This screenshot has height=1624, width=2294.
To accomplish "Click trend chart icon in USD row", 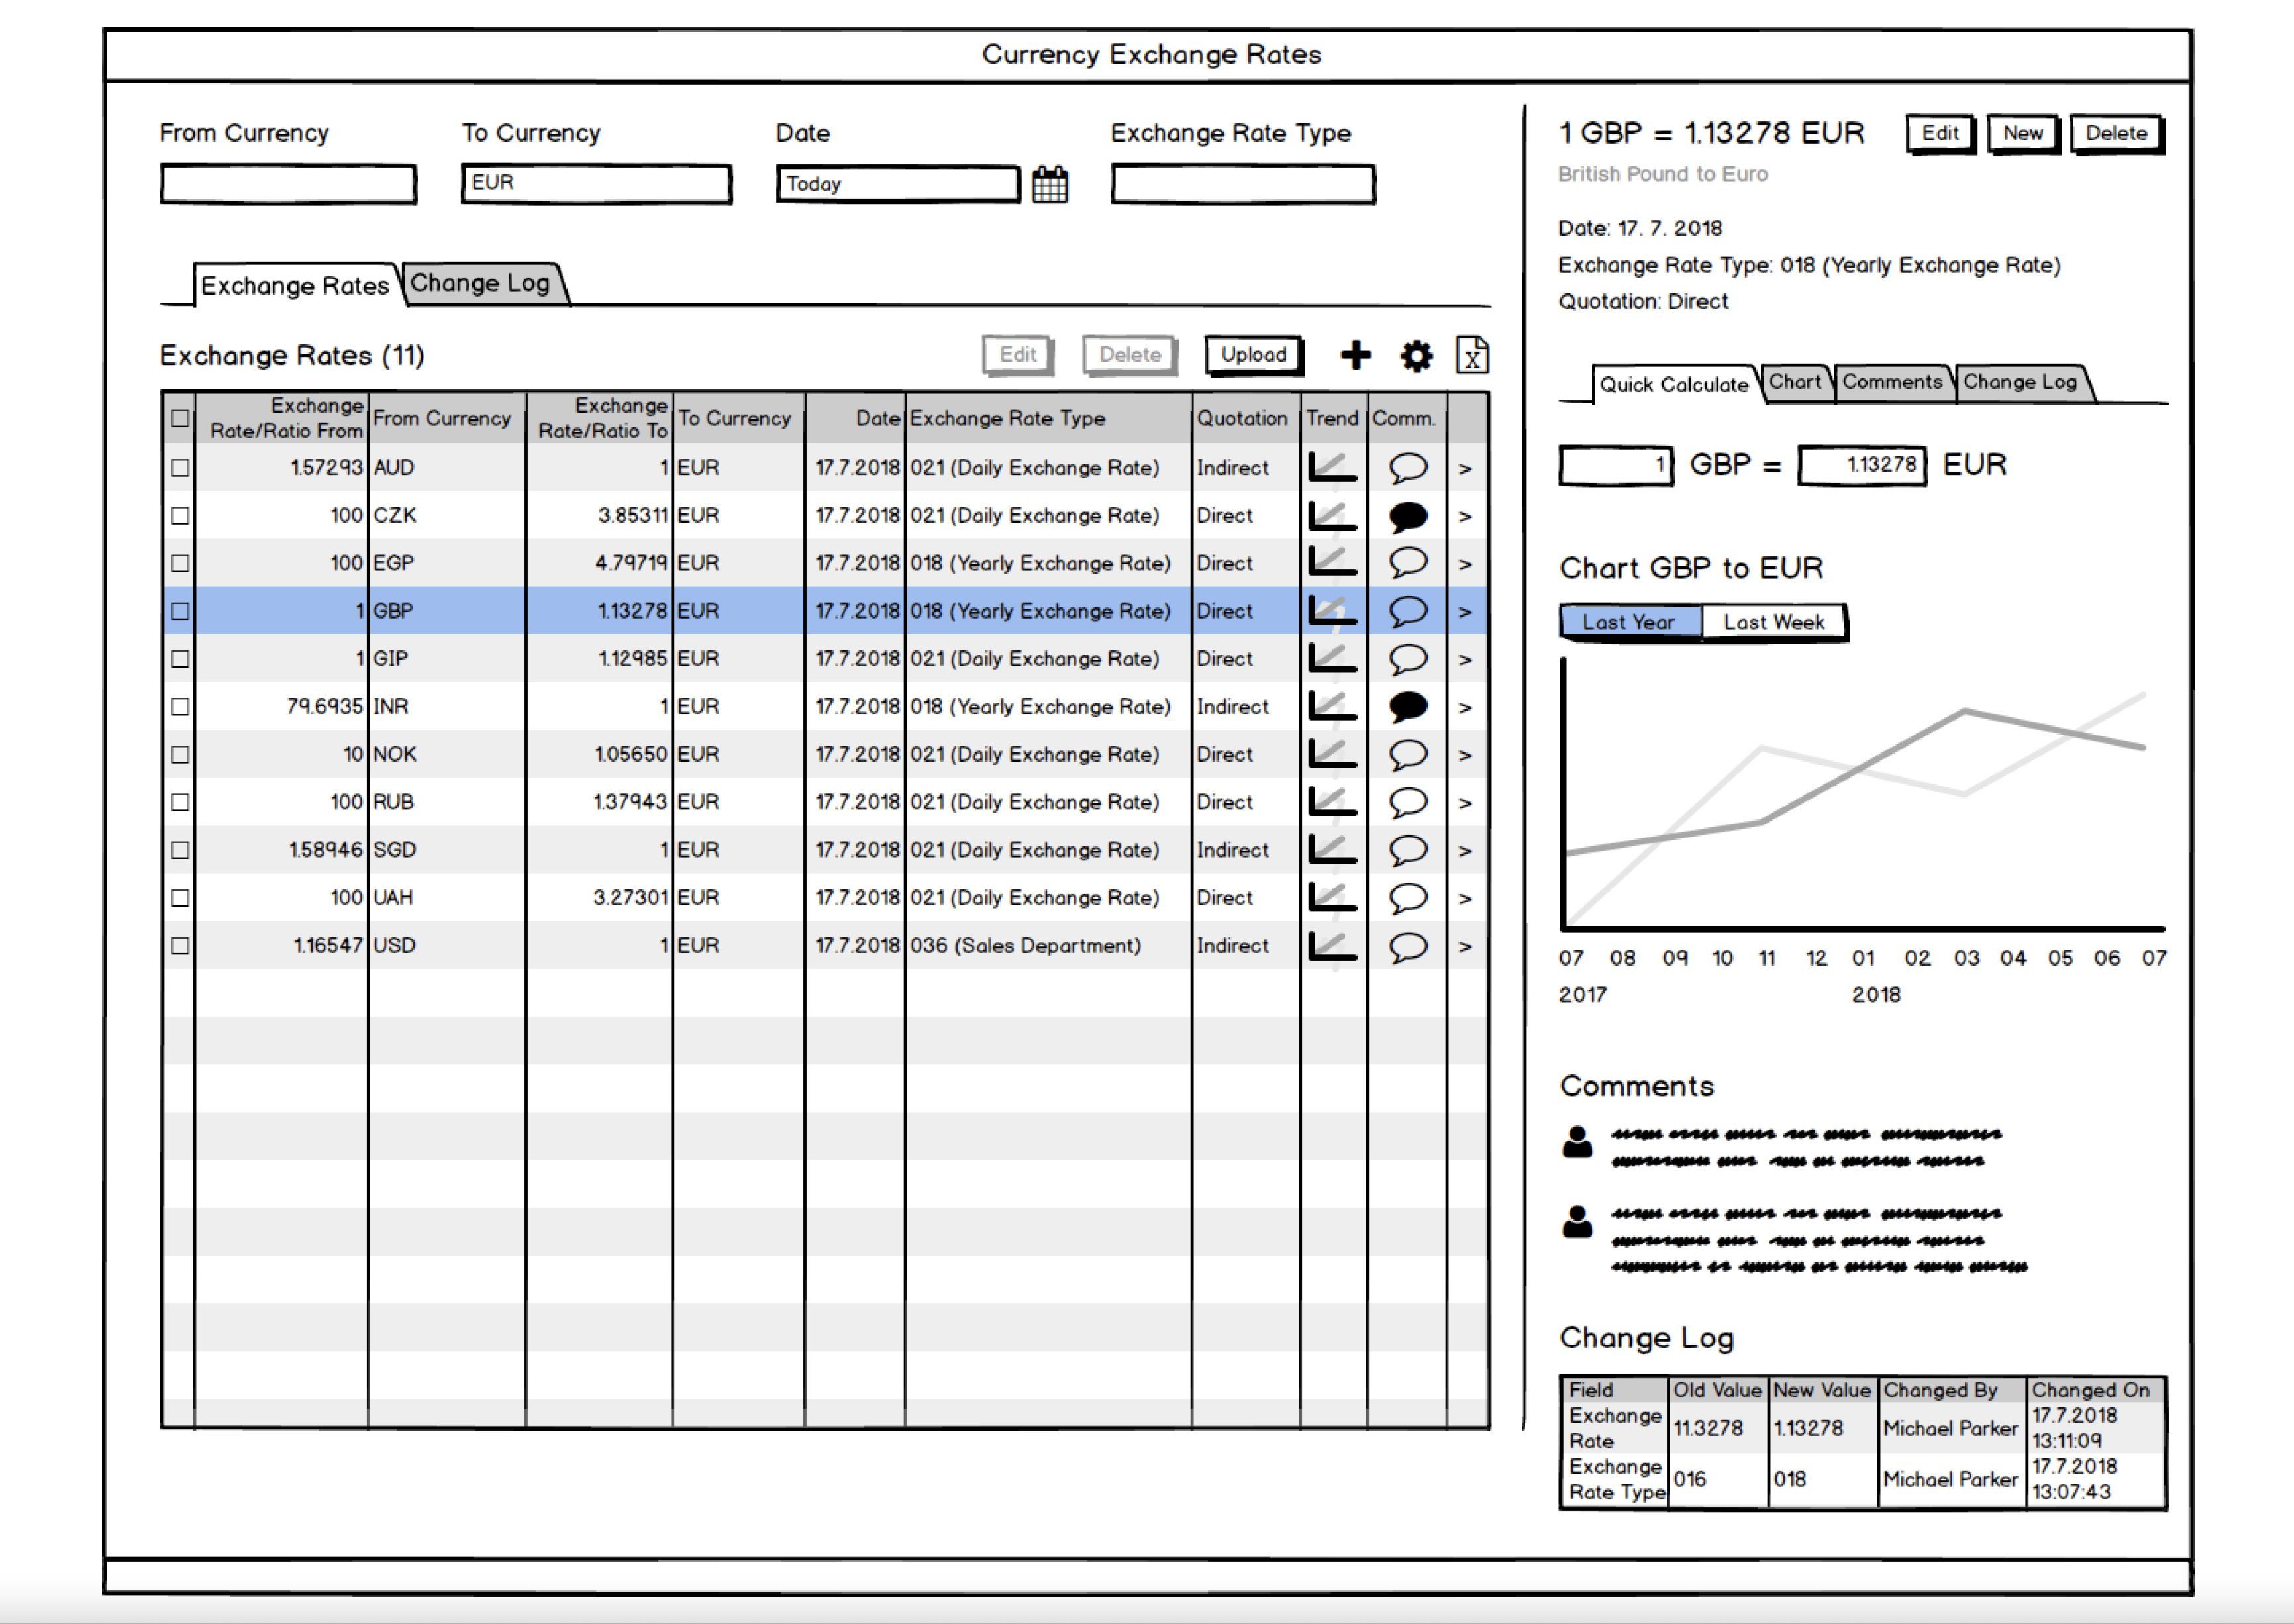I will [1332, 945].
